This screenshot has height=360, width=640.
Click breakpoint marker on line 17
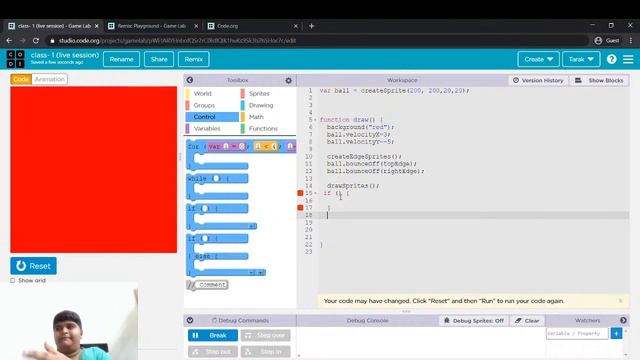pos(300,208)
